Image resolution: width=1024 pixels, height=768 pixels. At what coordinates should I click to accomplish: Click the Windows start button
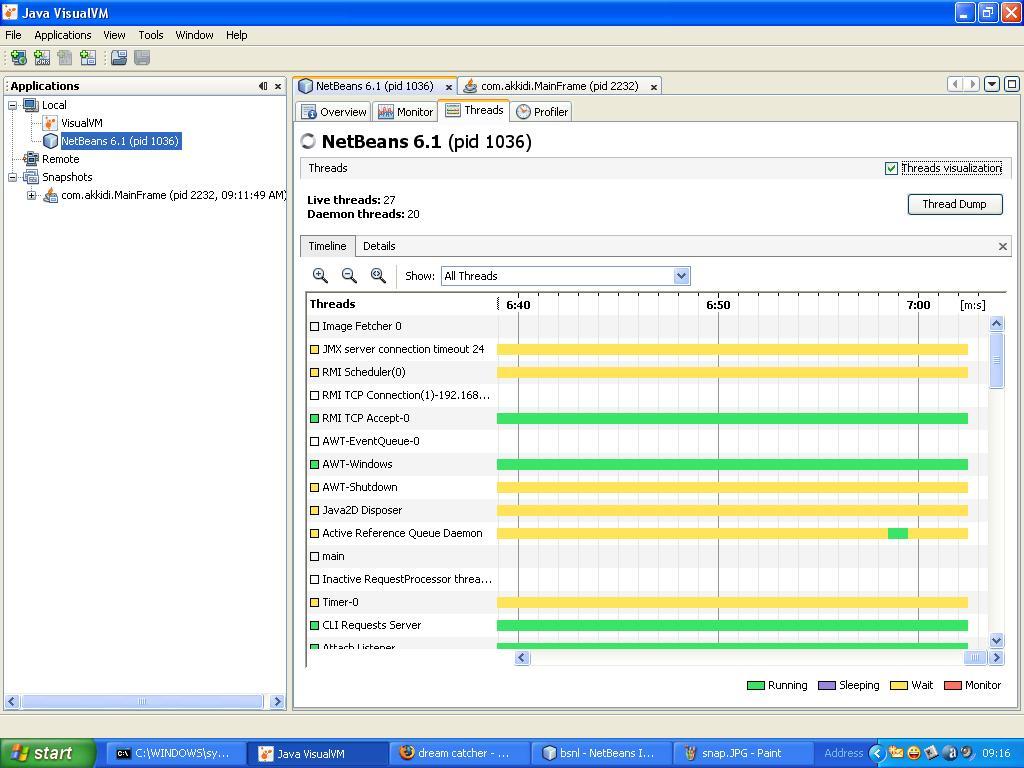(x=46, y=753)
